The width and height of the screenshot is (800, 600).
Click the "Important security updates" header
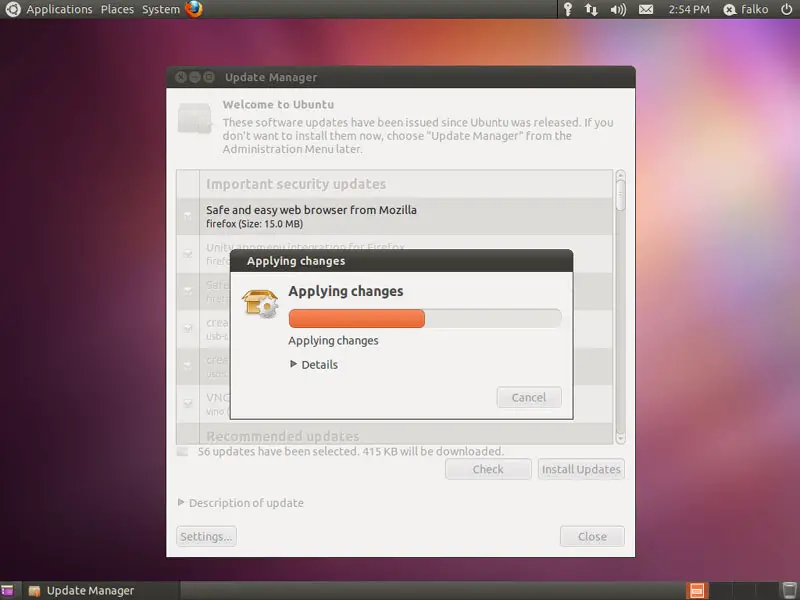pyautogui.click(x=296, y=184)
